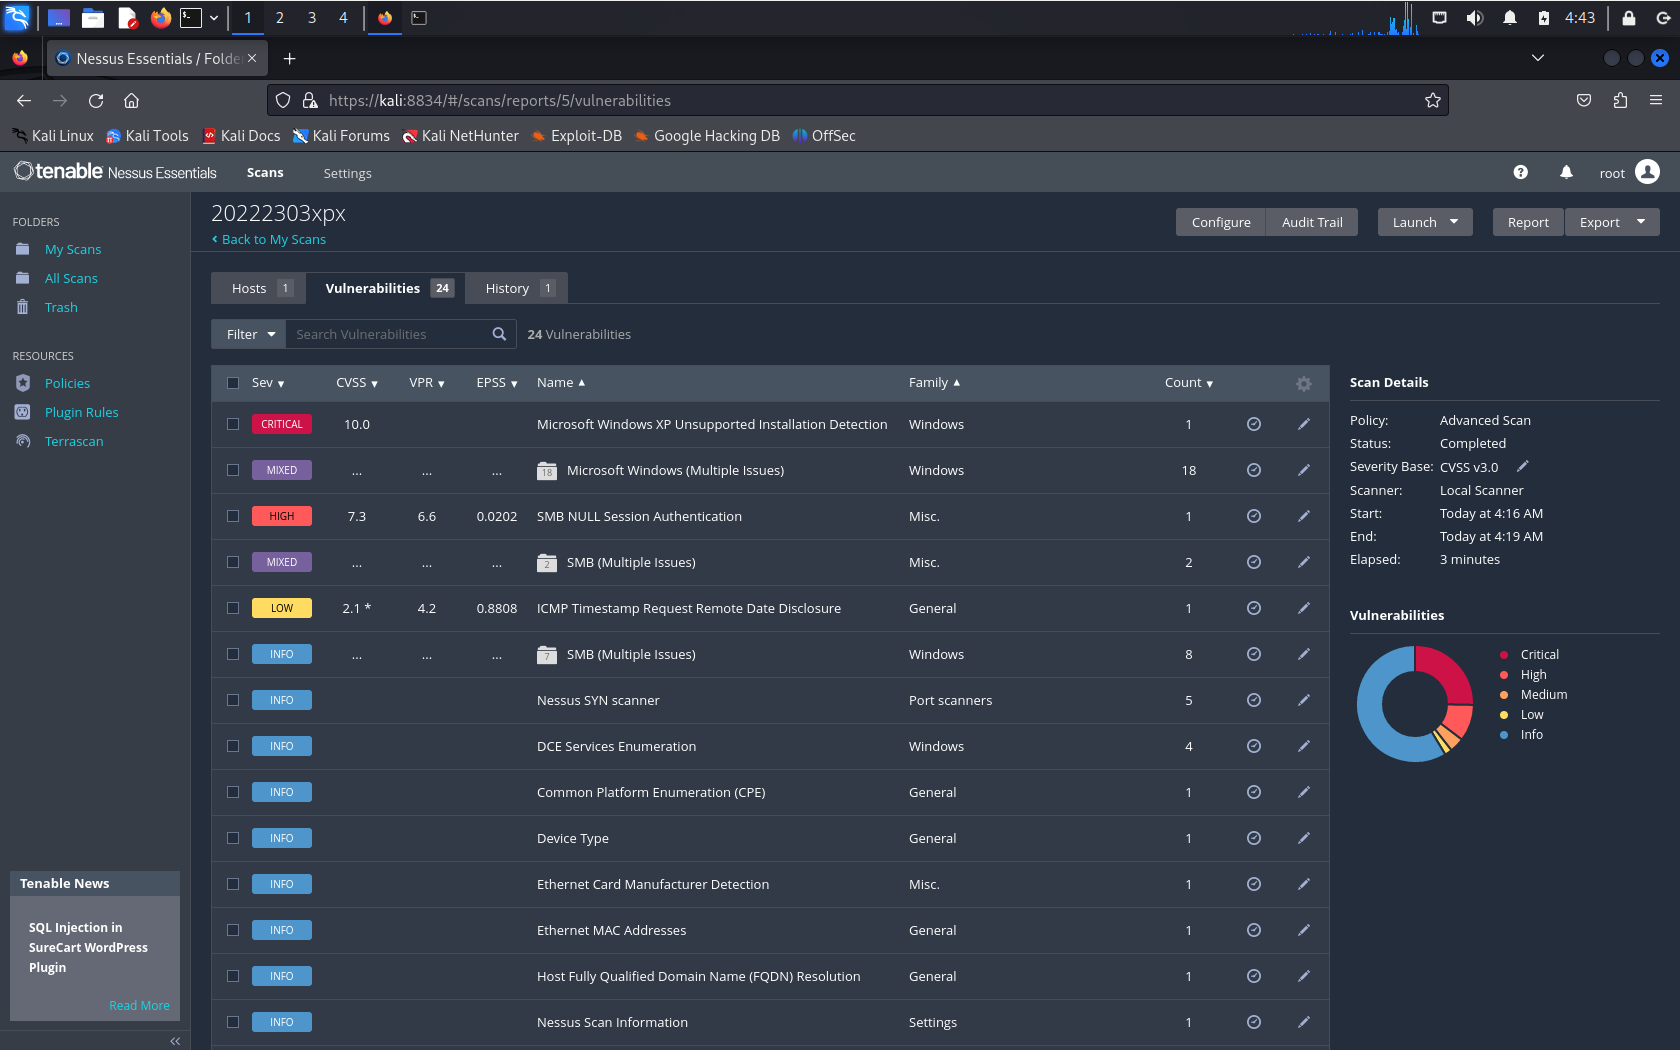The width and height of the screenshot is (1680, 1050).
Task: Select the Vulnerabilities tab
Action: (385, 288)
